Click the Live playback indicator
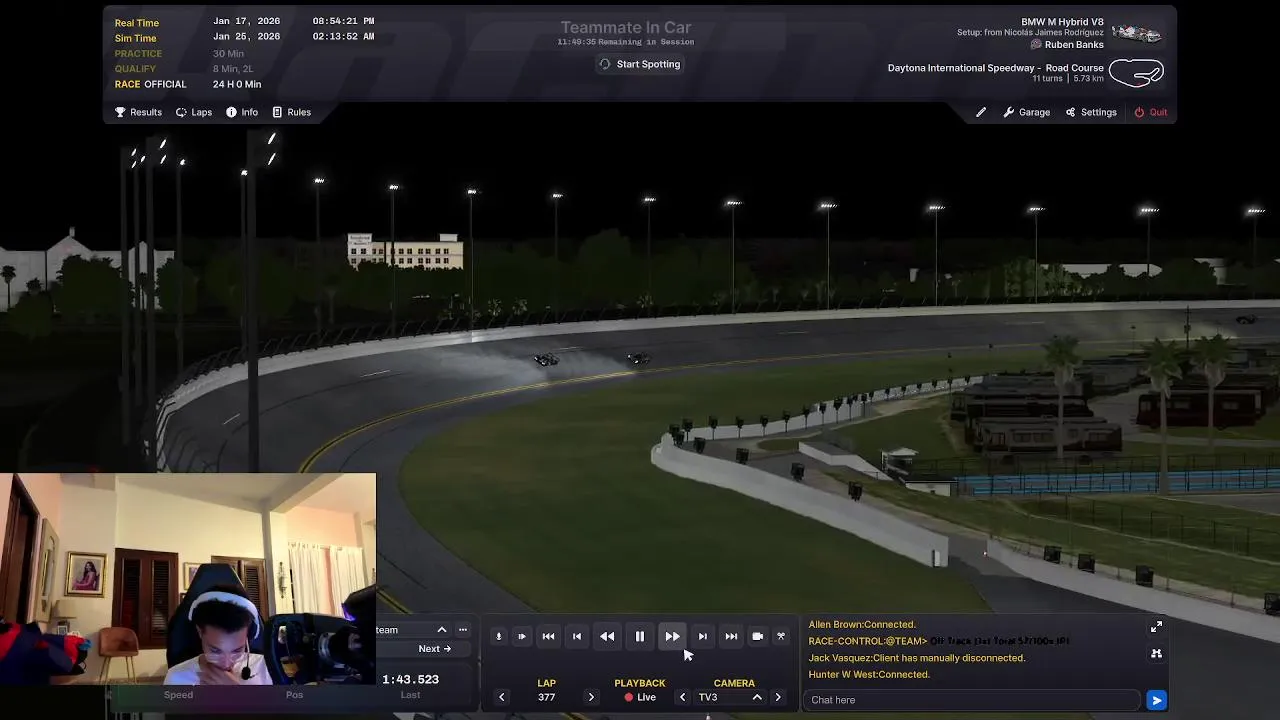The height and width of the screenshot is (720, 1280). click(x=640, y=697)
